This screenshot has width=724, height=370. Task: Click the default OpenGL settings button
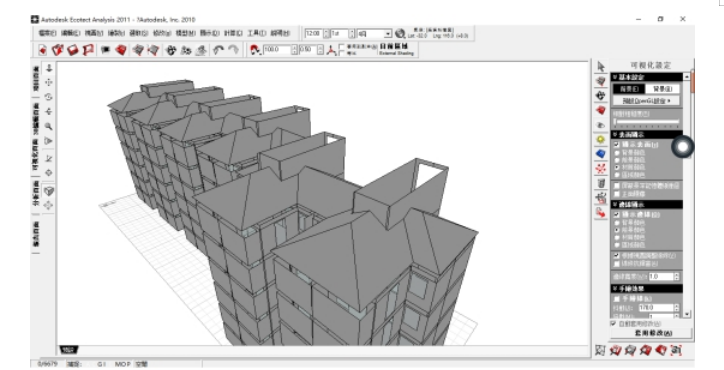pyautogui.click(x=647, y=100)
